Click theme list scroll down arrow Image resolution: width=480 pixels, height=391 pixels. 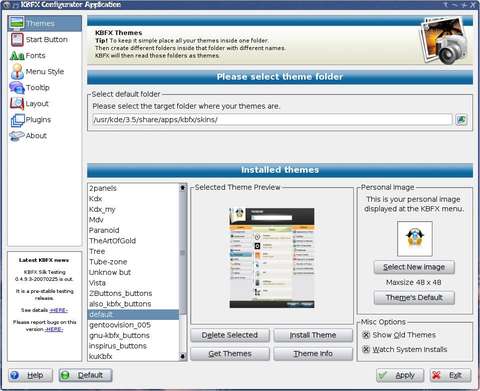pyautogui.click(x=182, y=356)
